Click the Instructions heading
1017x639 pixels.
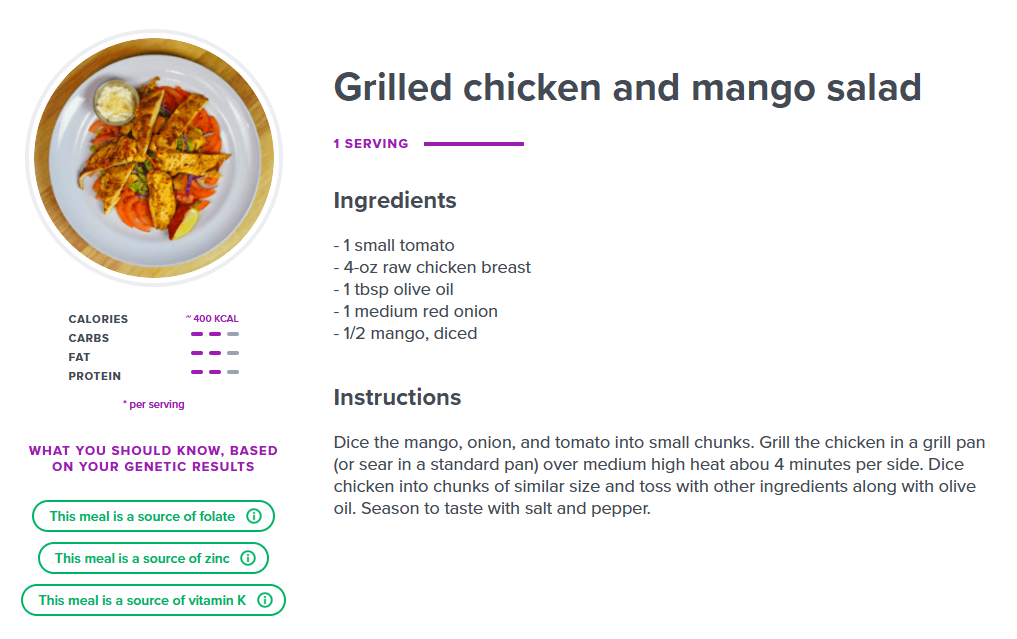pos(397,397)
